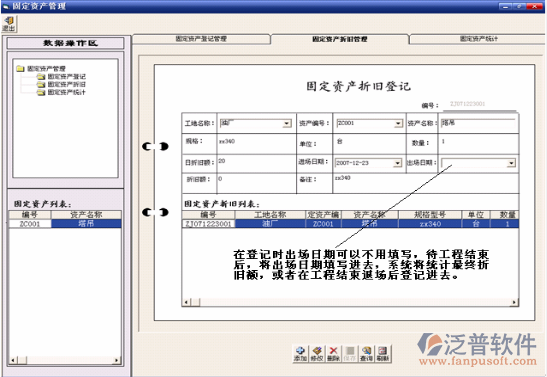
Task: Click the 进场日期 field showing 2007-12-23
Action: [368, 163]
